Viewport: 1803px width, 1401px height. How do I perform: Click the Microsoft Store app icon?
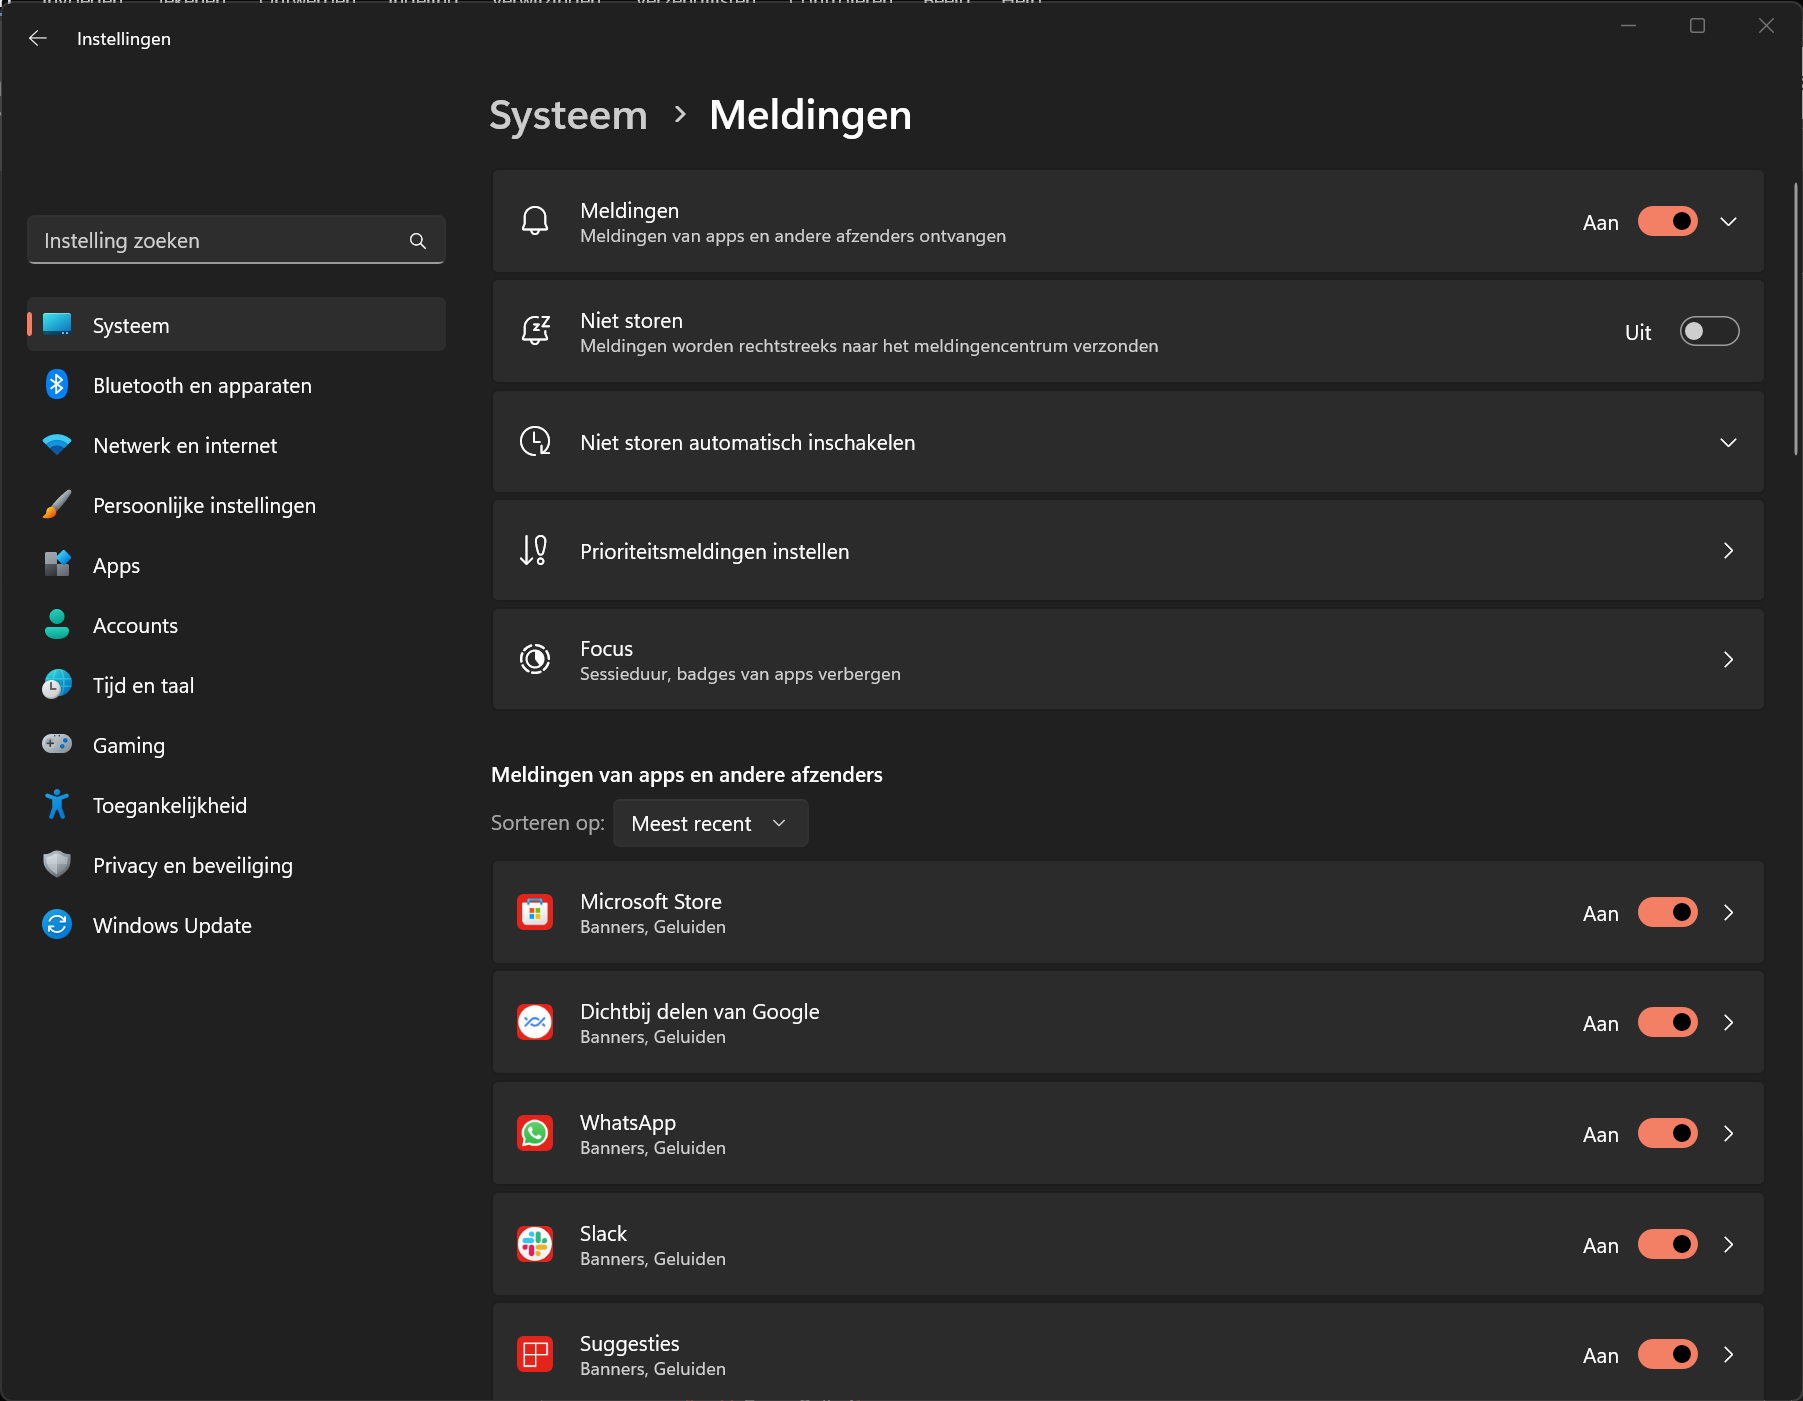[535, 912]
